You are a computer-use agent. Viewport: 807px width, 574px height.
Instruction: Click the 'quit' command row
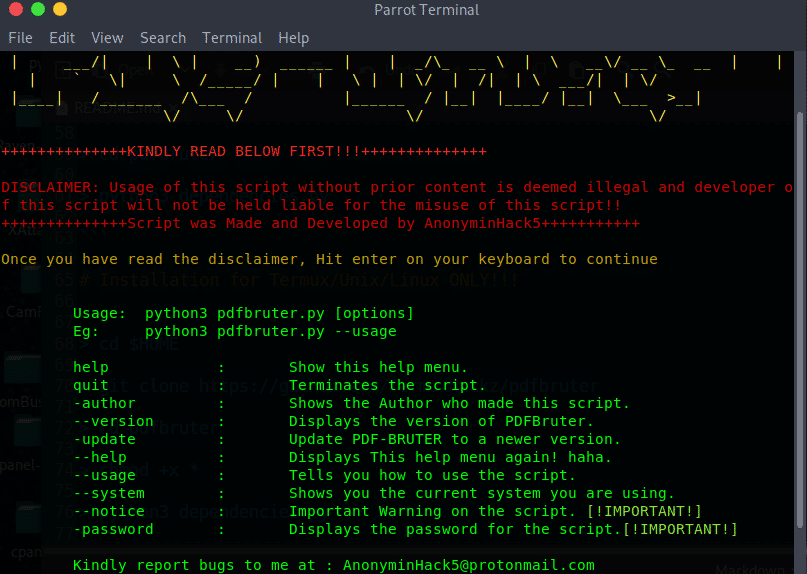279,386
